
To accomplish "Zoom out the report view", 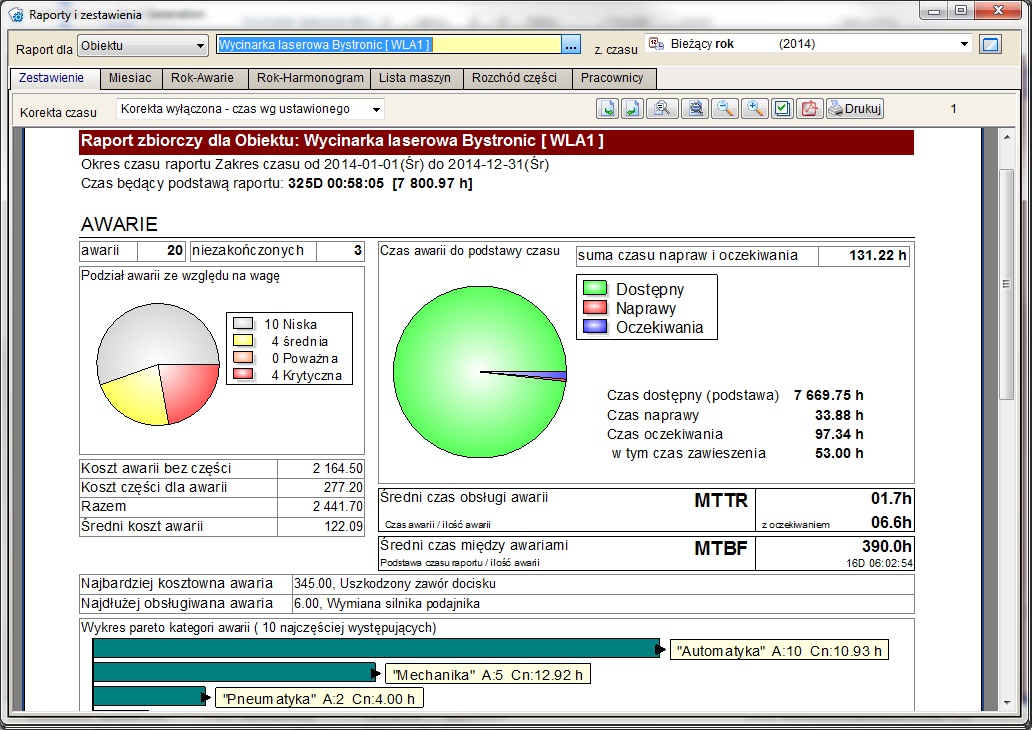I will coord(725,109).
